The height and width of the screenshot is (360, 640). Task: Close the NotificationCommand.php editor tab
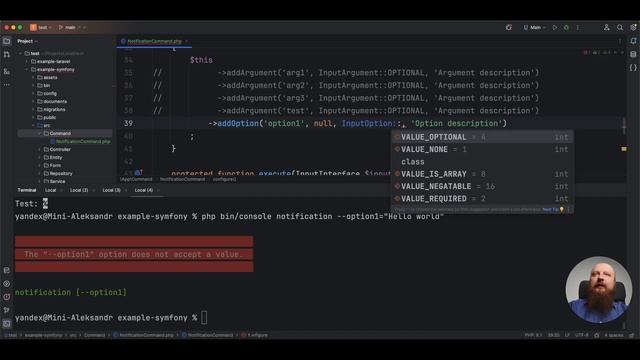pyautogui.click(x=187, y=41)
